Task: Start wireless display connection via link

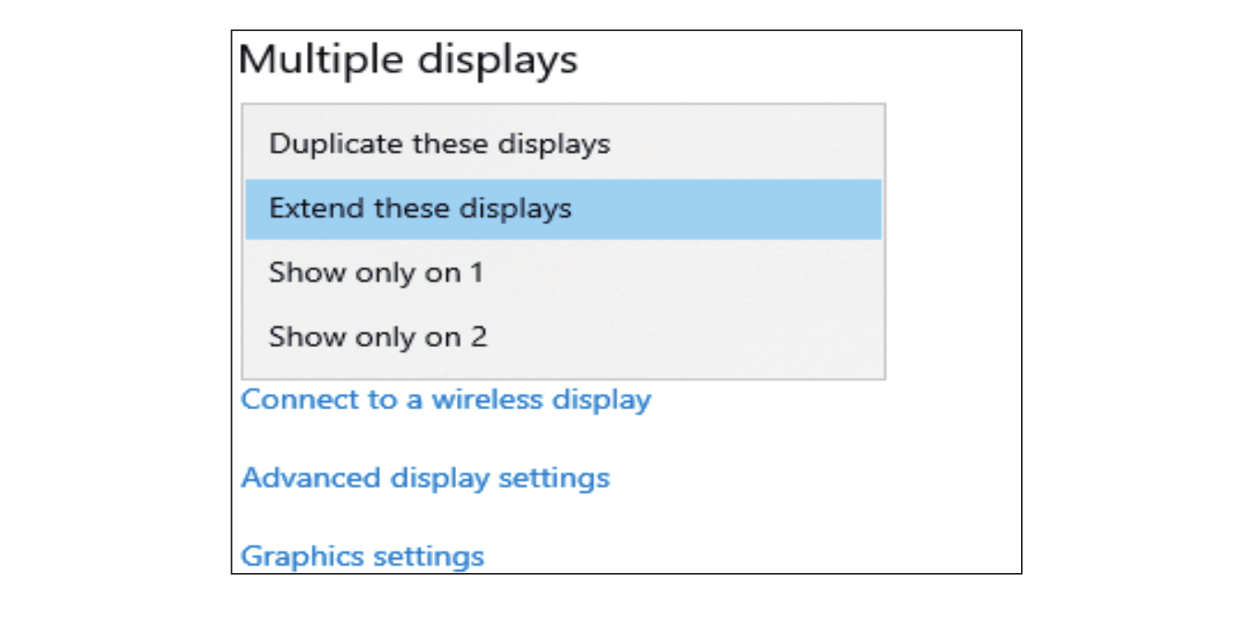Action: (x=446, y=400)
